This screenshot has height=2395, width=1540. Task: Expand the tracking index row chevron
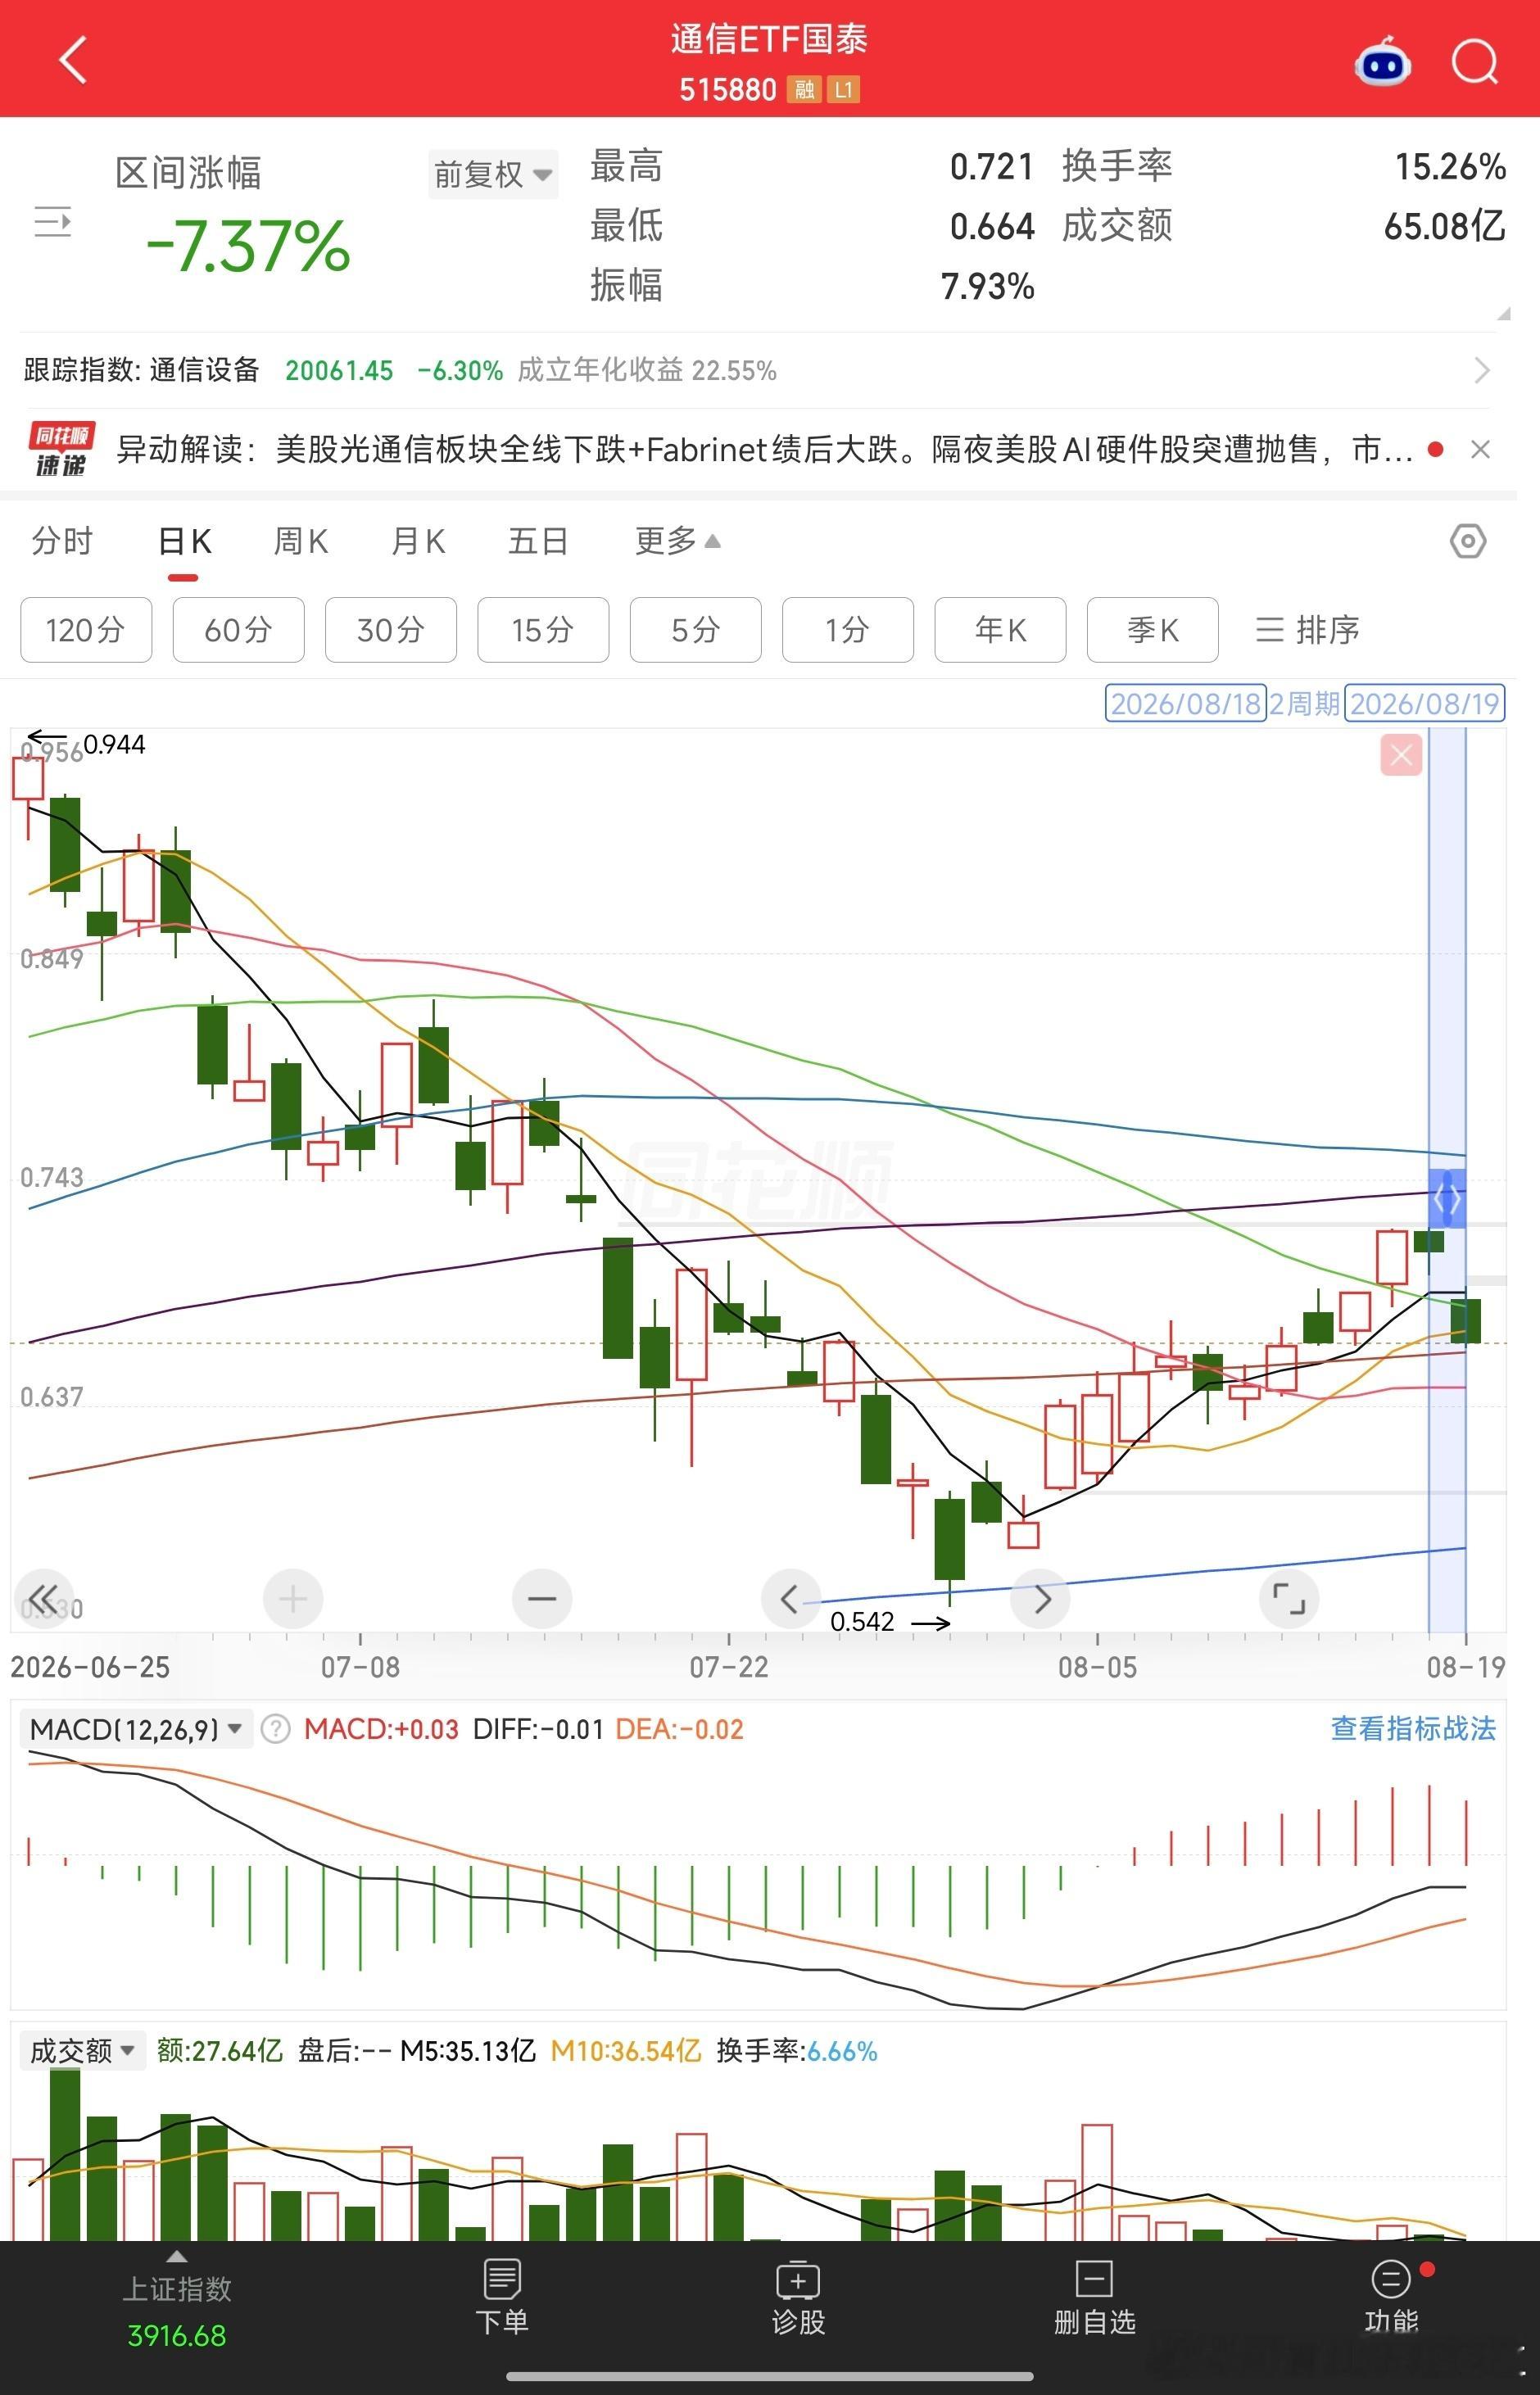[1482, 371]
